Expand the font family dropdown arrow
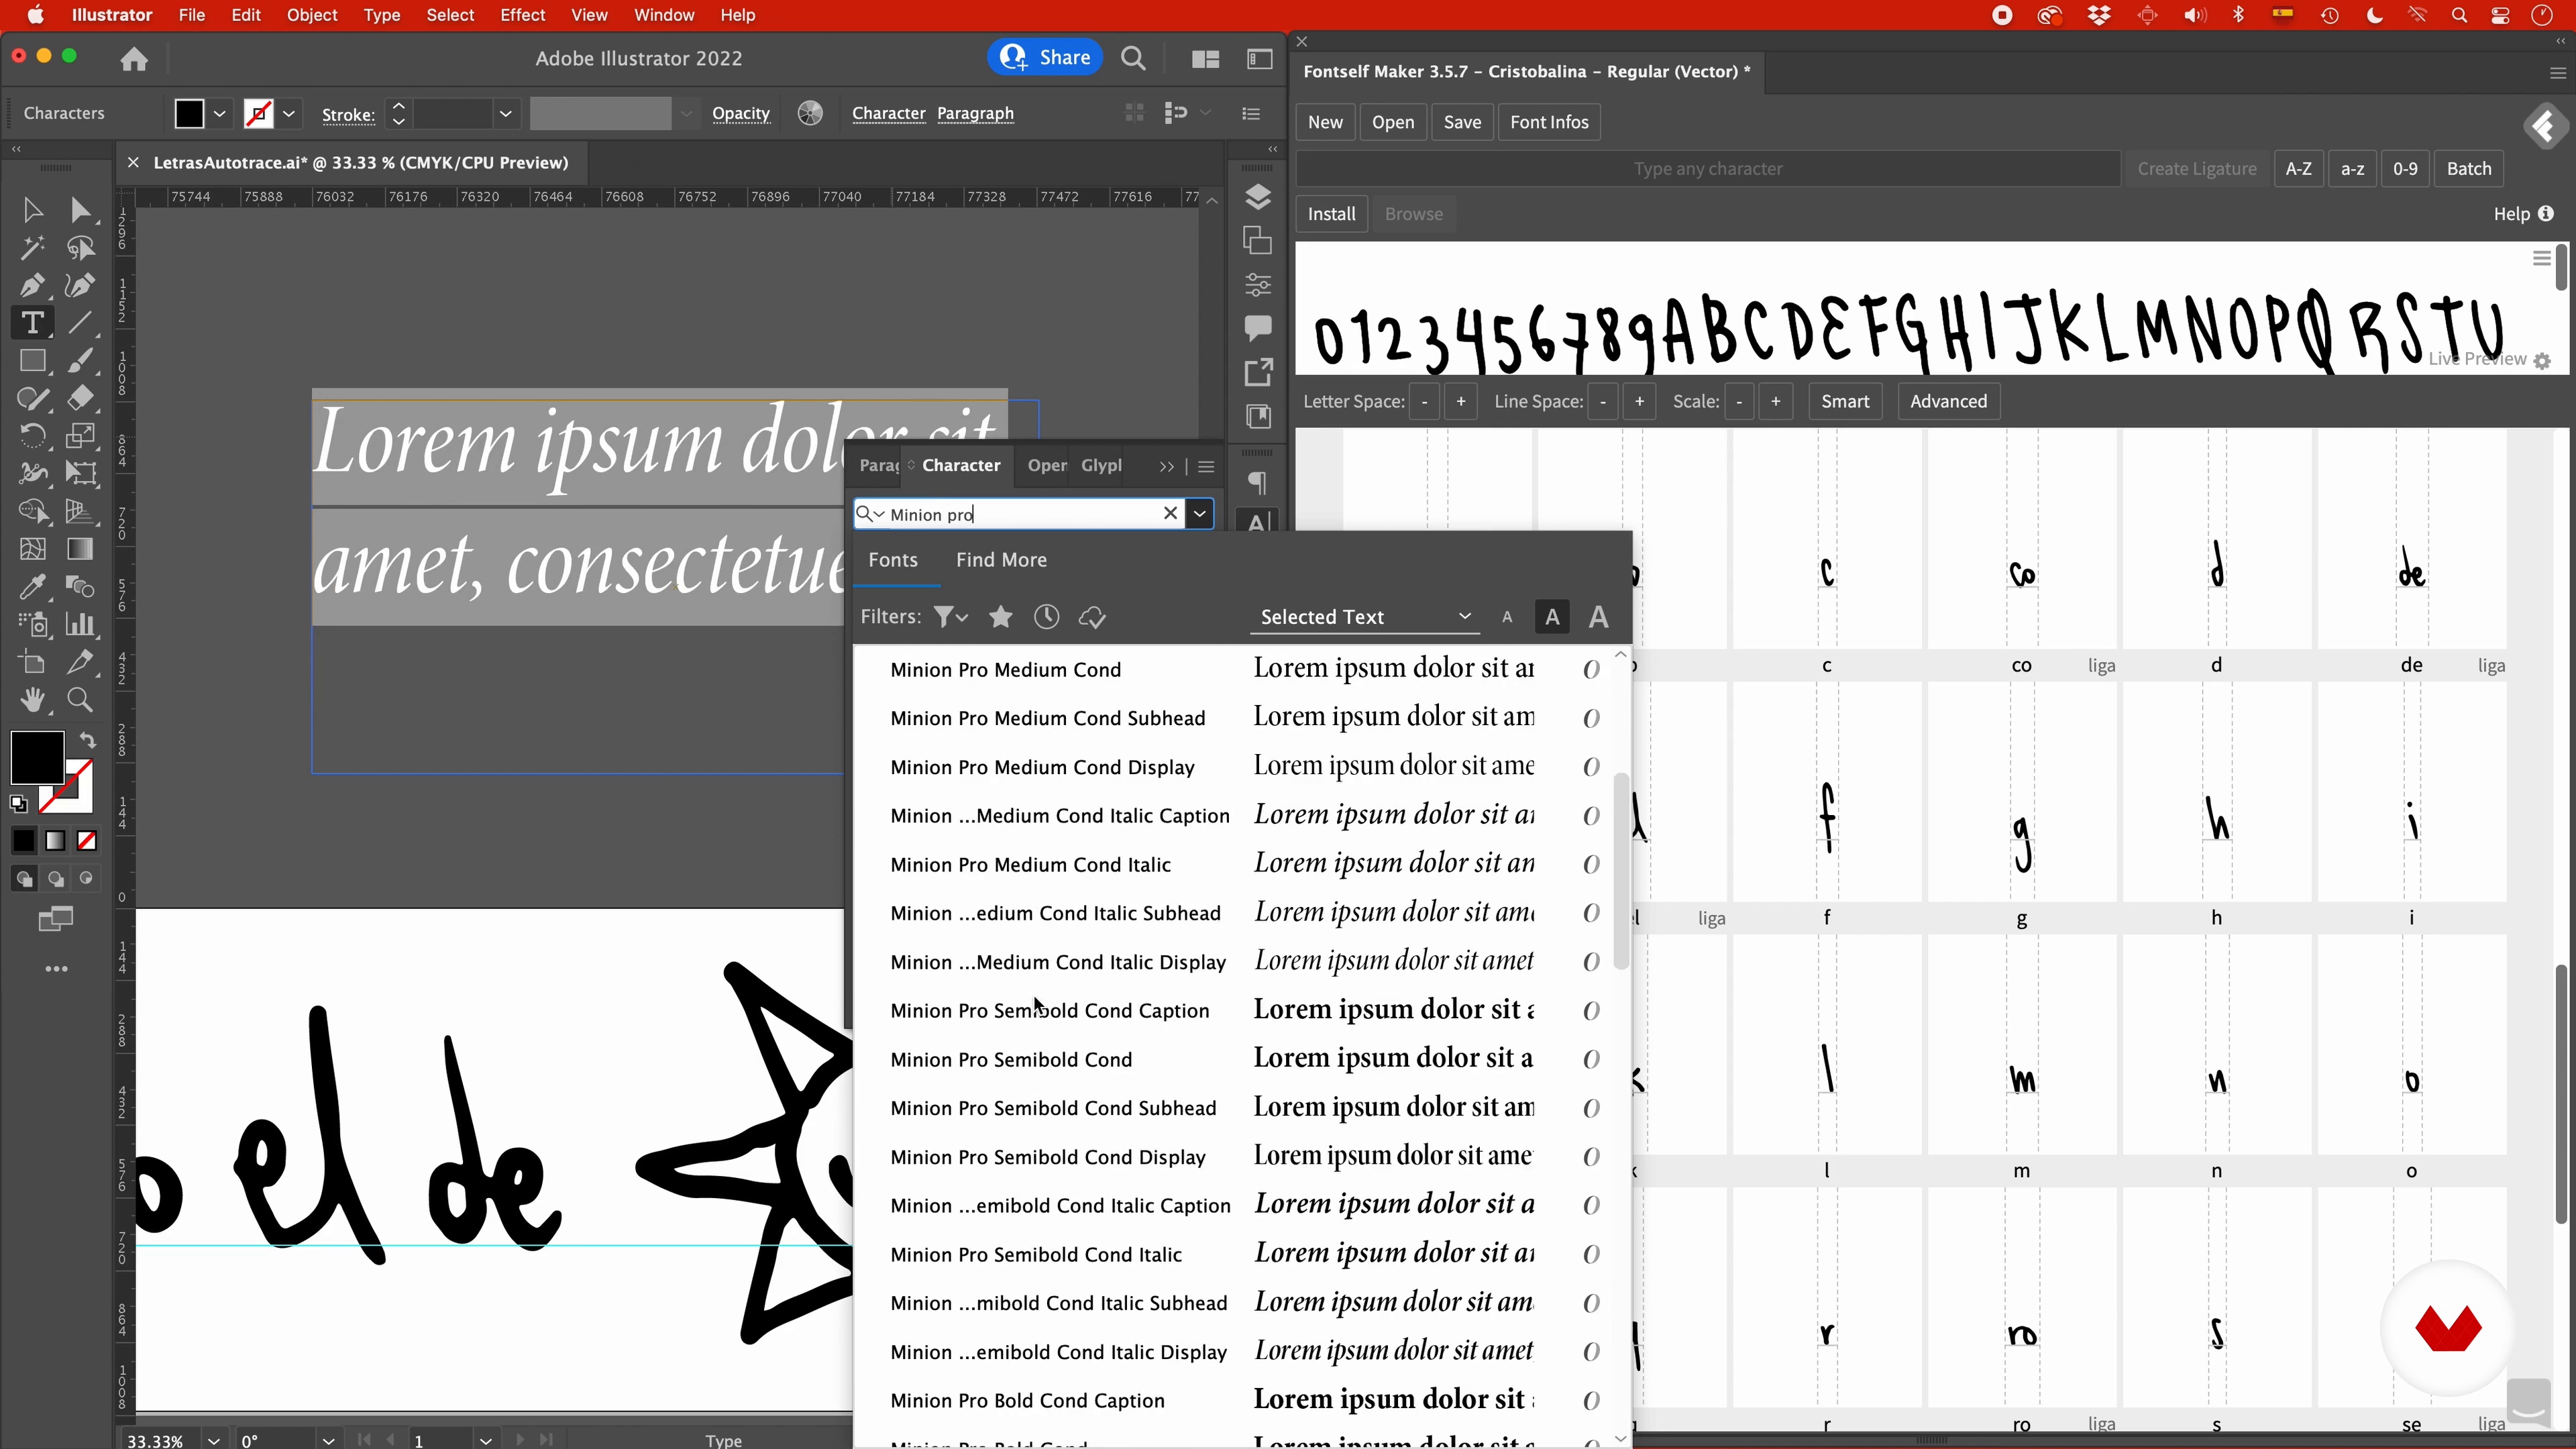 [1199, 514]
